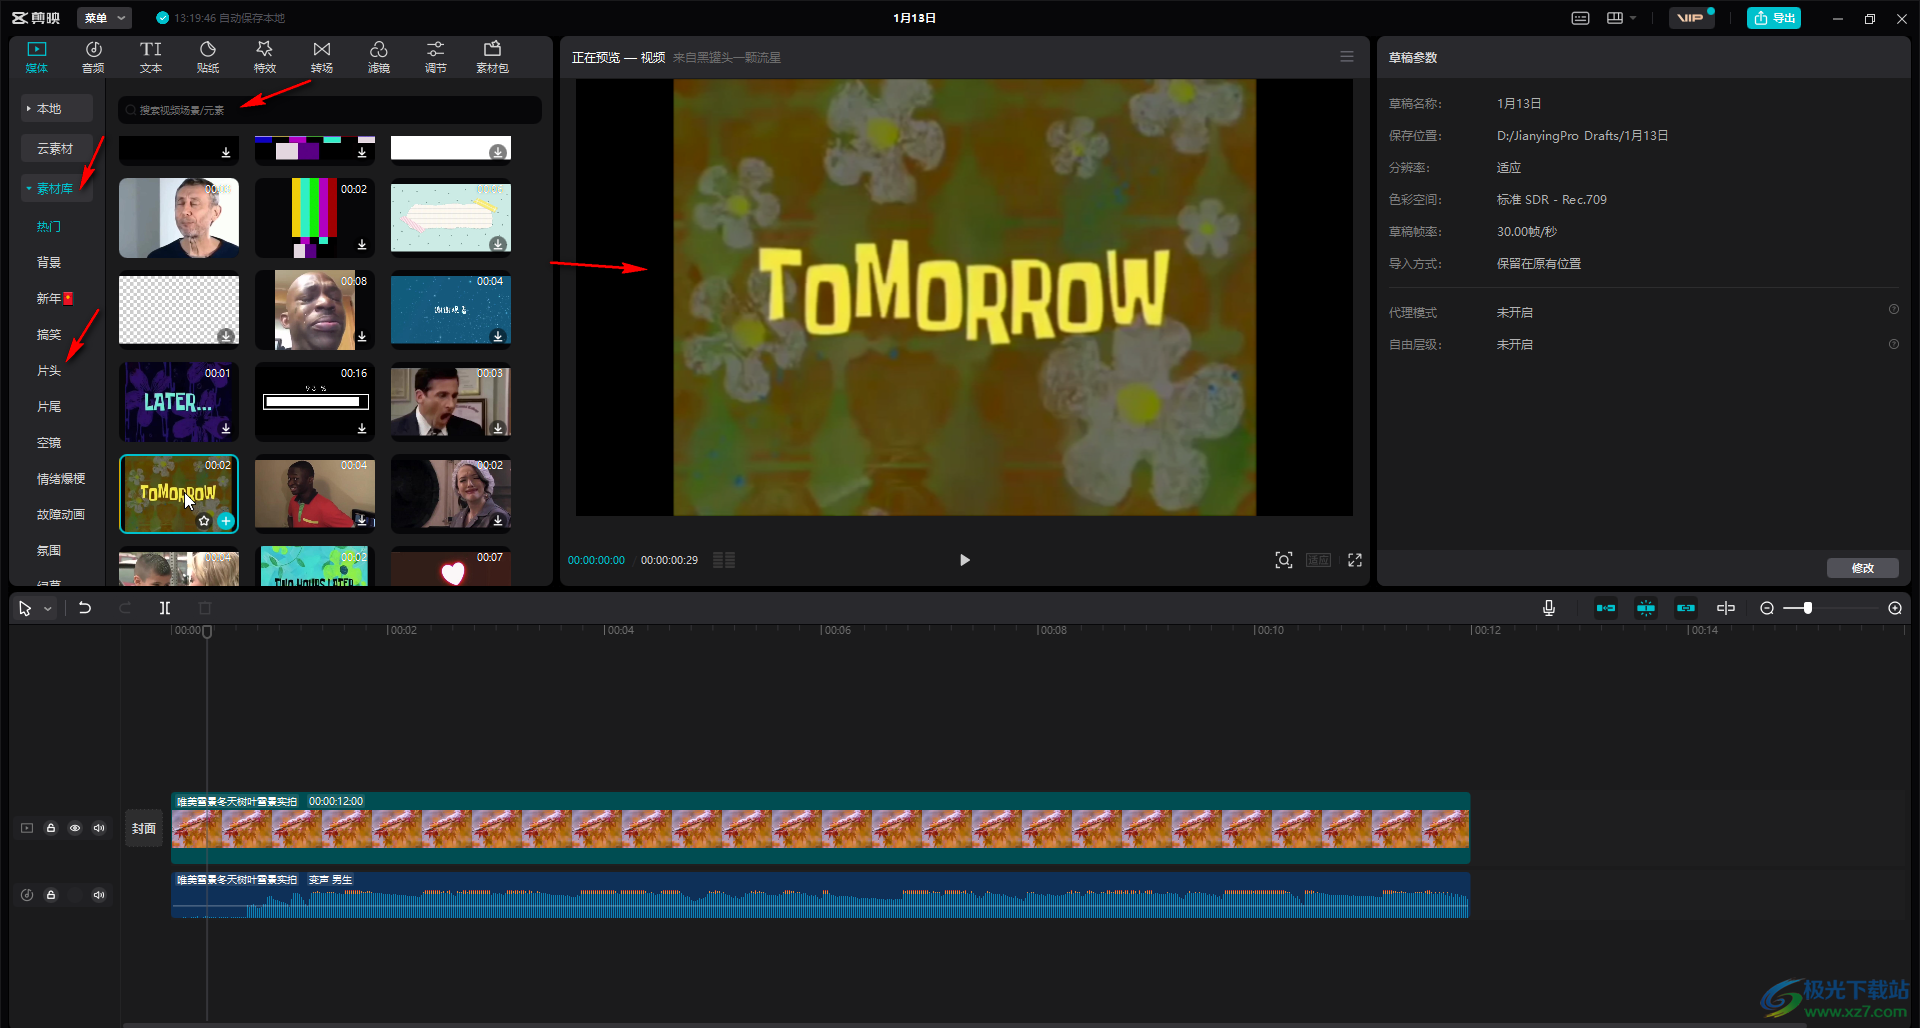Image resolution: width=1920 pixels, height=1028 pixels.
Task: Click the 导出 export button
Action: click(1774, 18)
